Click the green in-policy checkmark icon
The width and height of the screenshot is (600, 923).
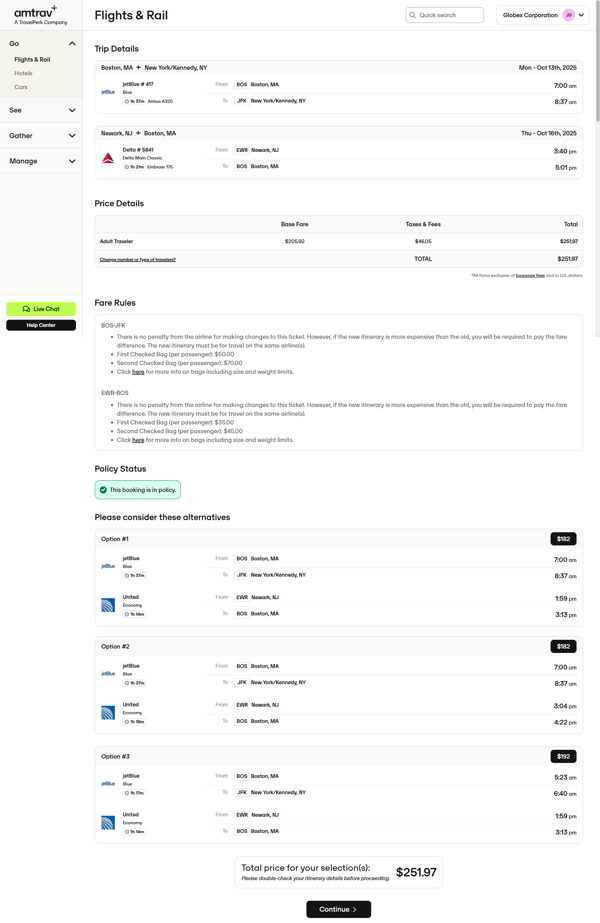103,490
